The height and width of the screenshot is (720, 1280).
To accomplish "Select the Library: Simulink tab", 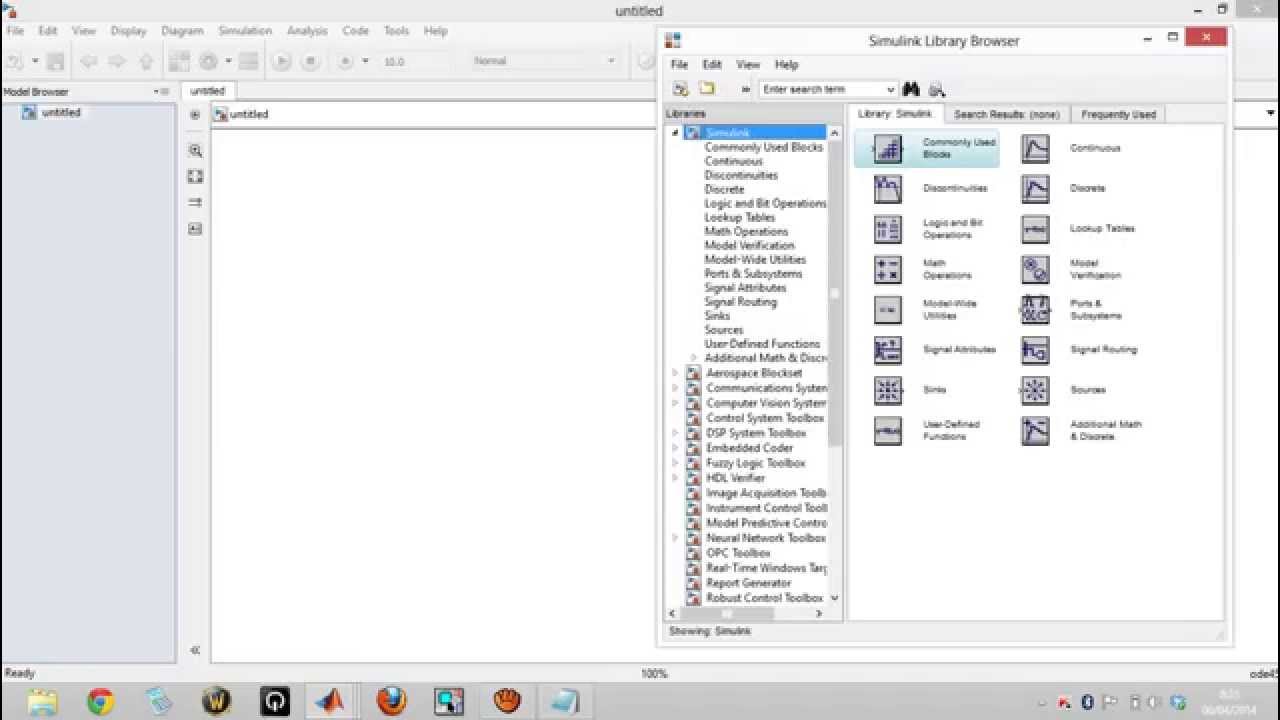I will (x=894, y=113).
